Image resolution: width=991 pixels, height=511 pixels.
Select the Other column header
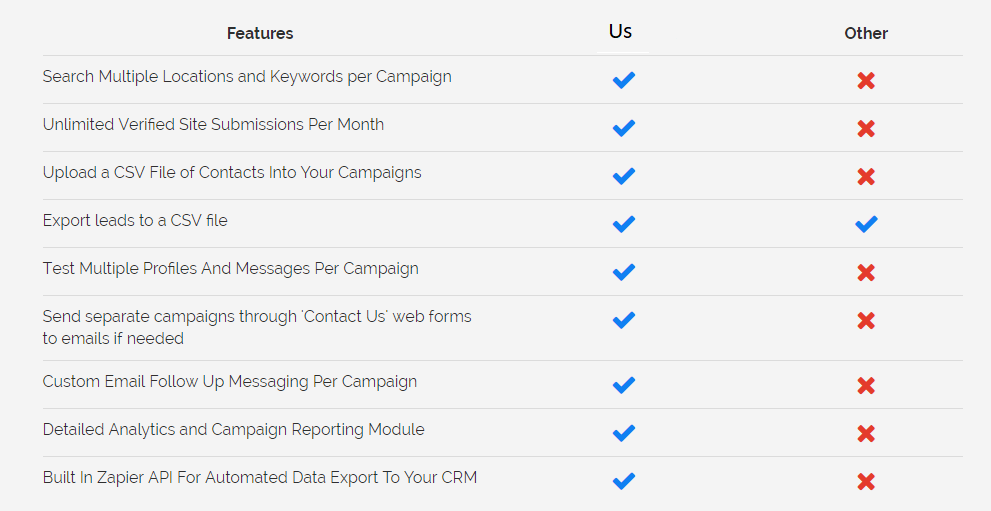[866, 33]
